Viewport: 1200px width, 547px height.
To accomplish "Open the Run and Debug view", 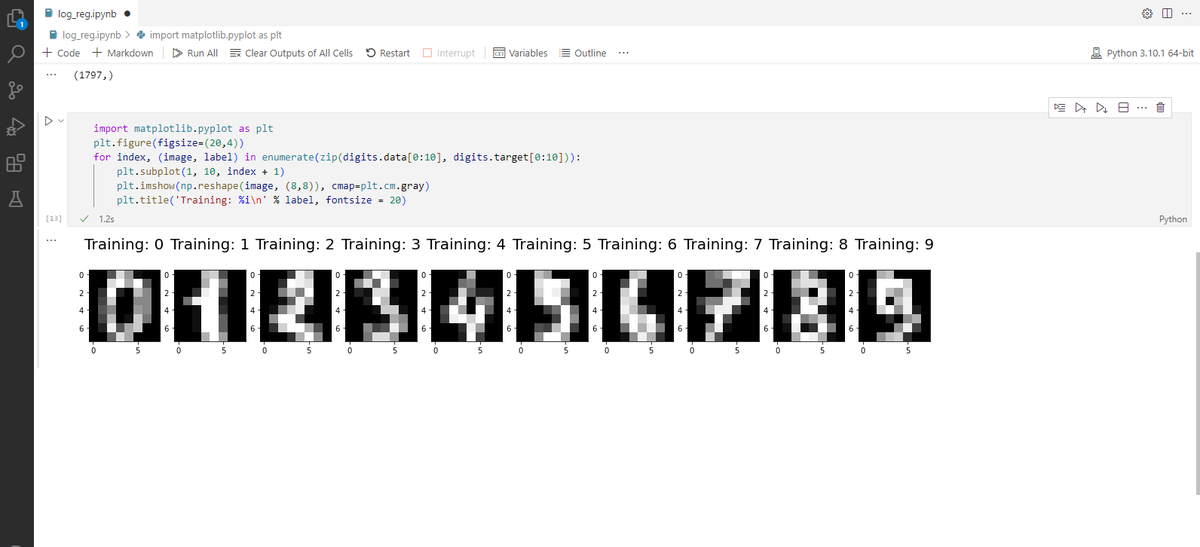I will pyautogui.click(x=16, y=124).
